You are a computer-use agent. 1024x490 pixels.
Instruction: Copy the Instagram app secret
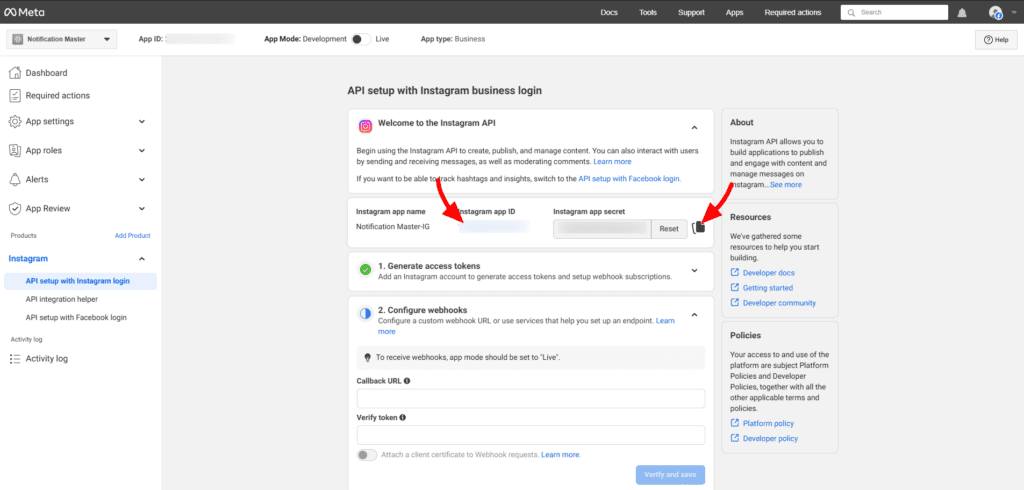(698, 228)
